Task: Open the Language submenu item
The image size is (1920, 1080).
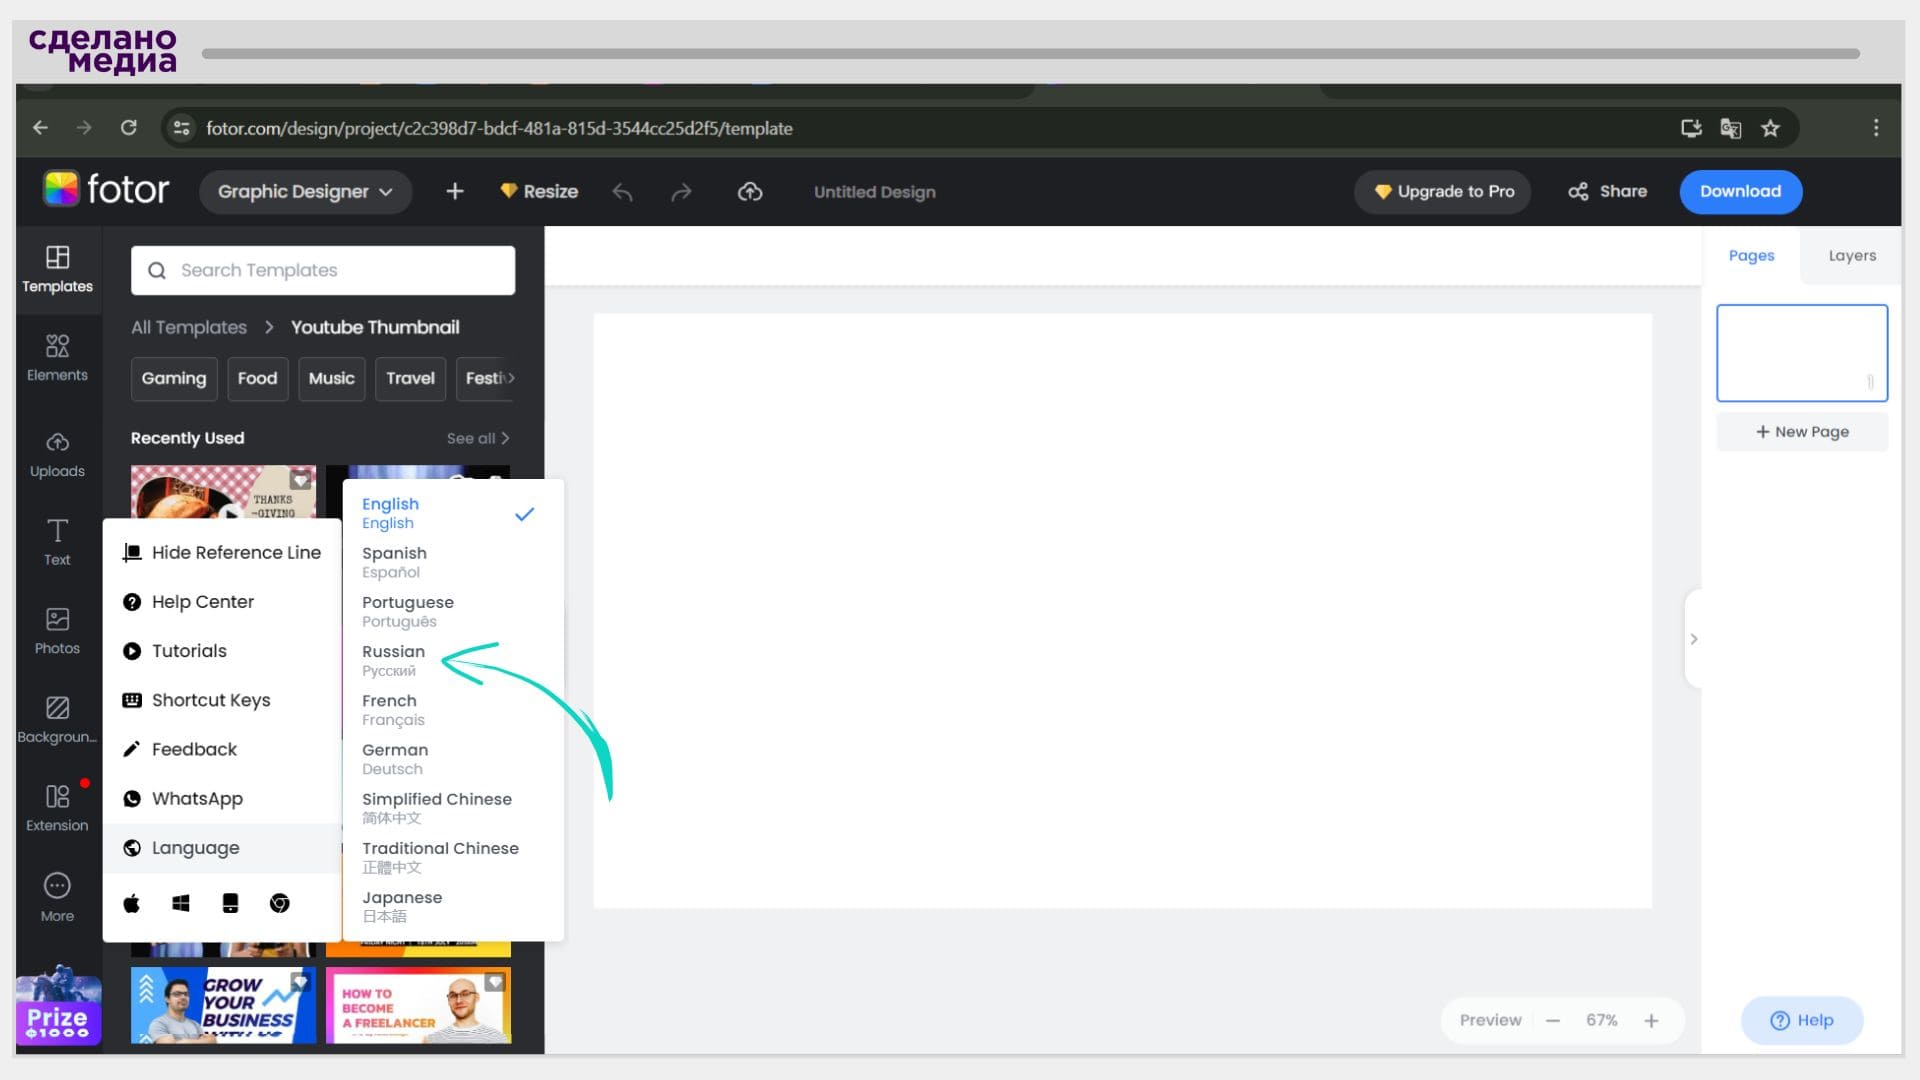Action: (222, 848)
